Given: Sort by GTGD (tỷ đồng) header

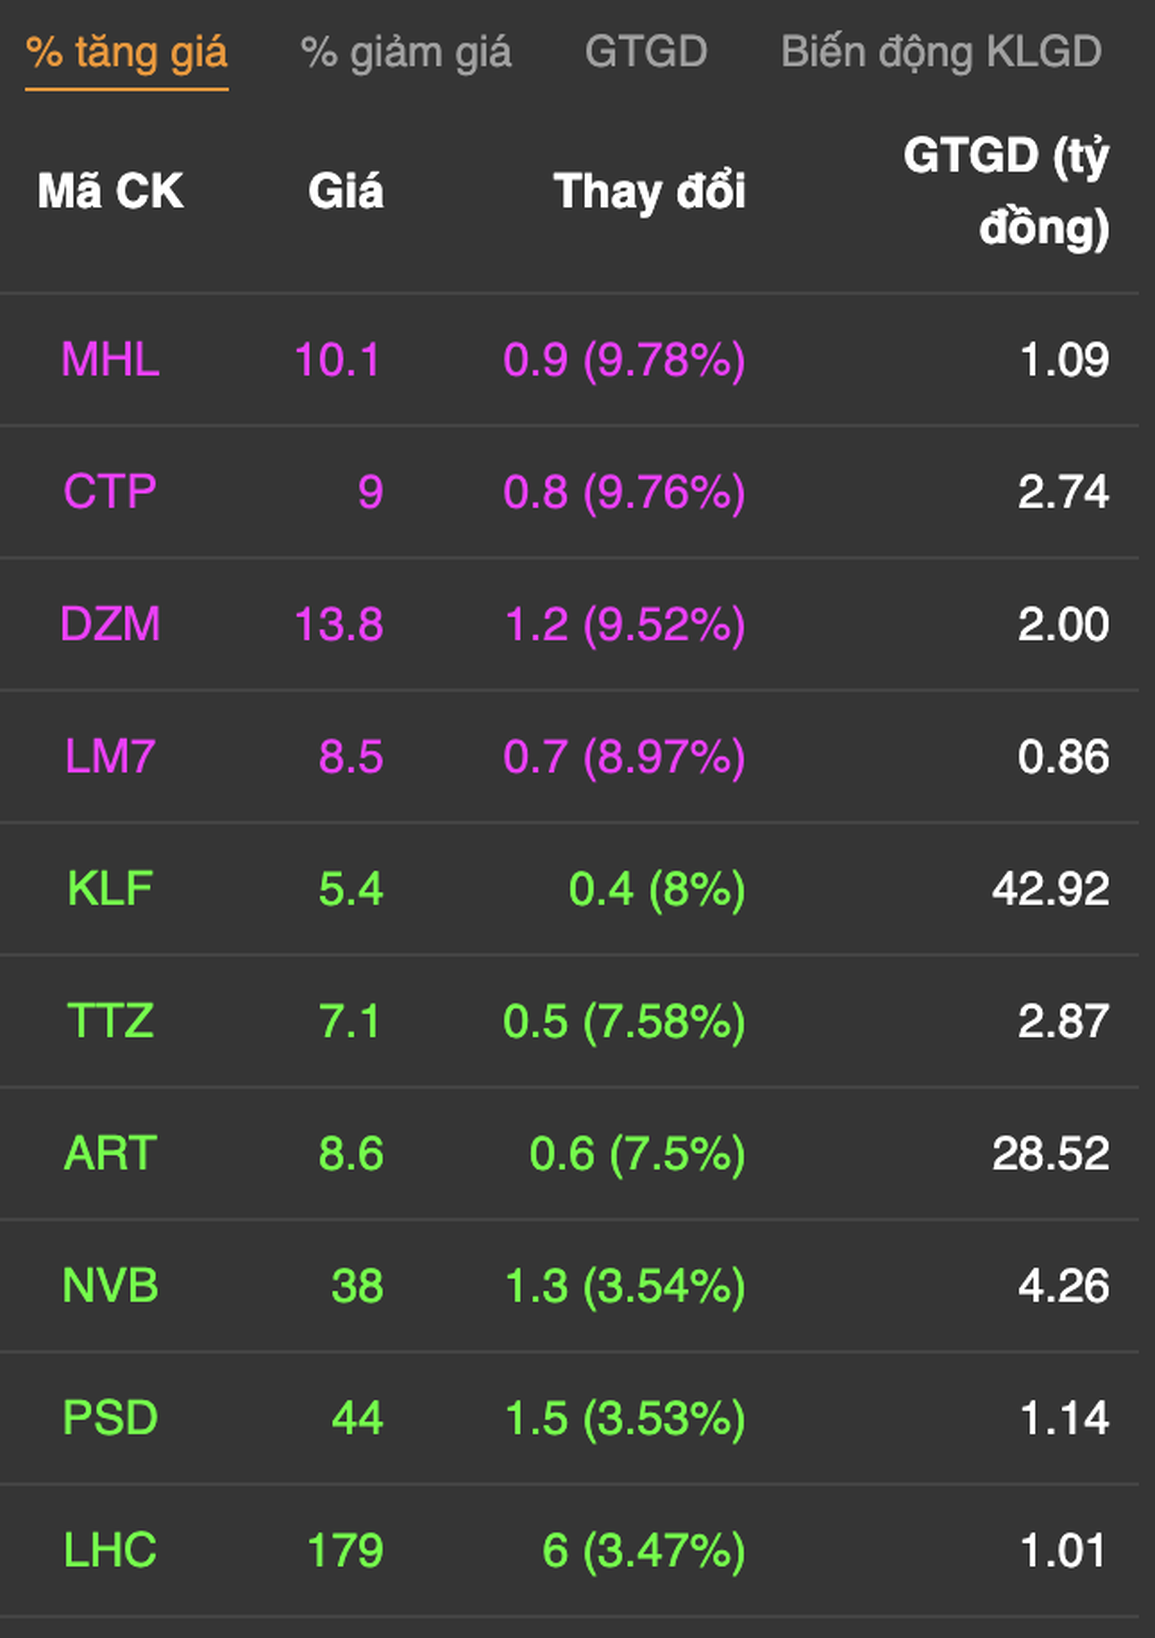Looking at the screenshot, I should click(x=1006, y=191).
